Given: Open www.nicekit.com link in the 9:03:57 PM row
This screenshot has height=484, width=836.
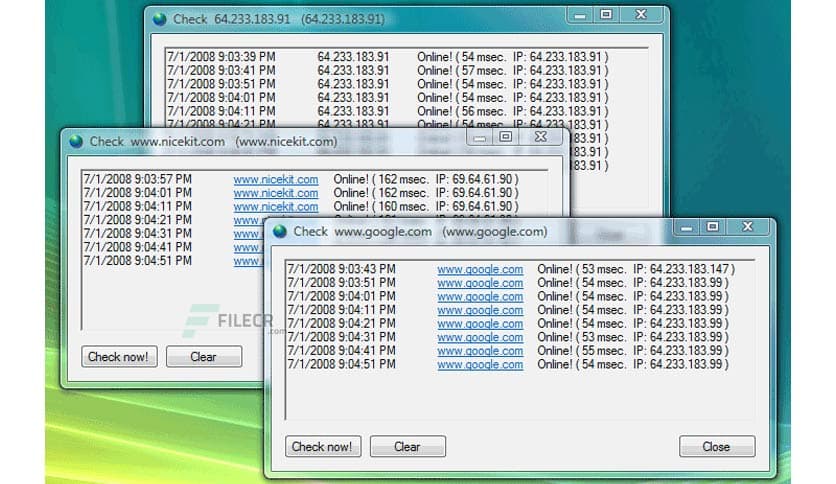Looking at the screenshot, I should 276,180.
